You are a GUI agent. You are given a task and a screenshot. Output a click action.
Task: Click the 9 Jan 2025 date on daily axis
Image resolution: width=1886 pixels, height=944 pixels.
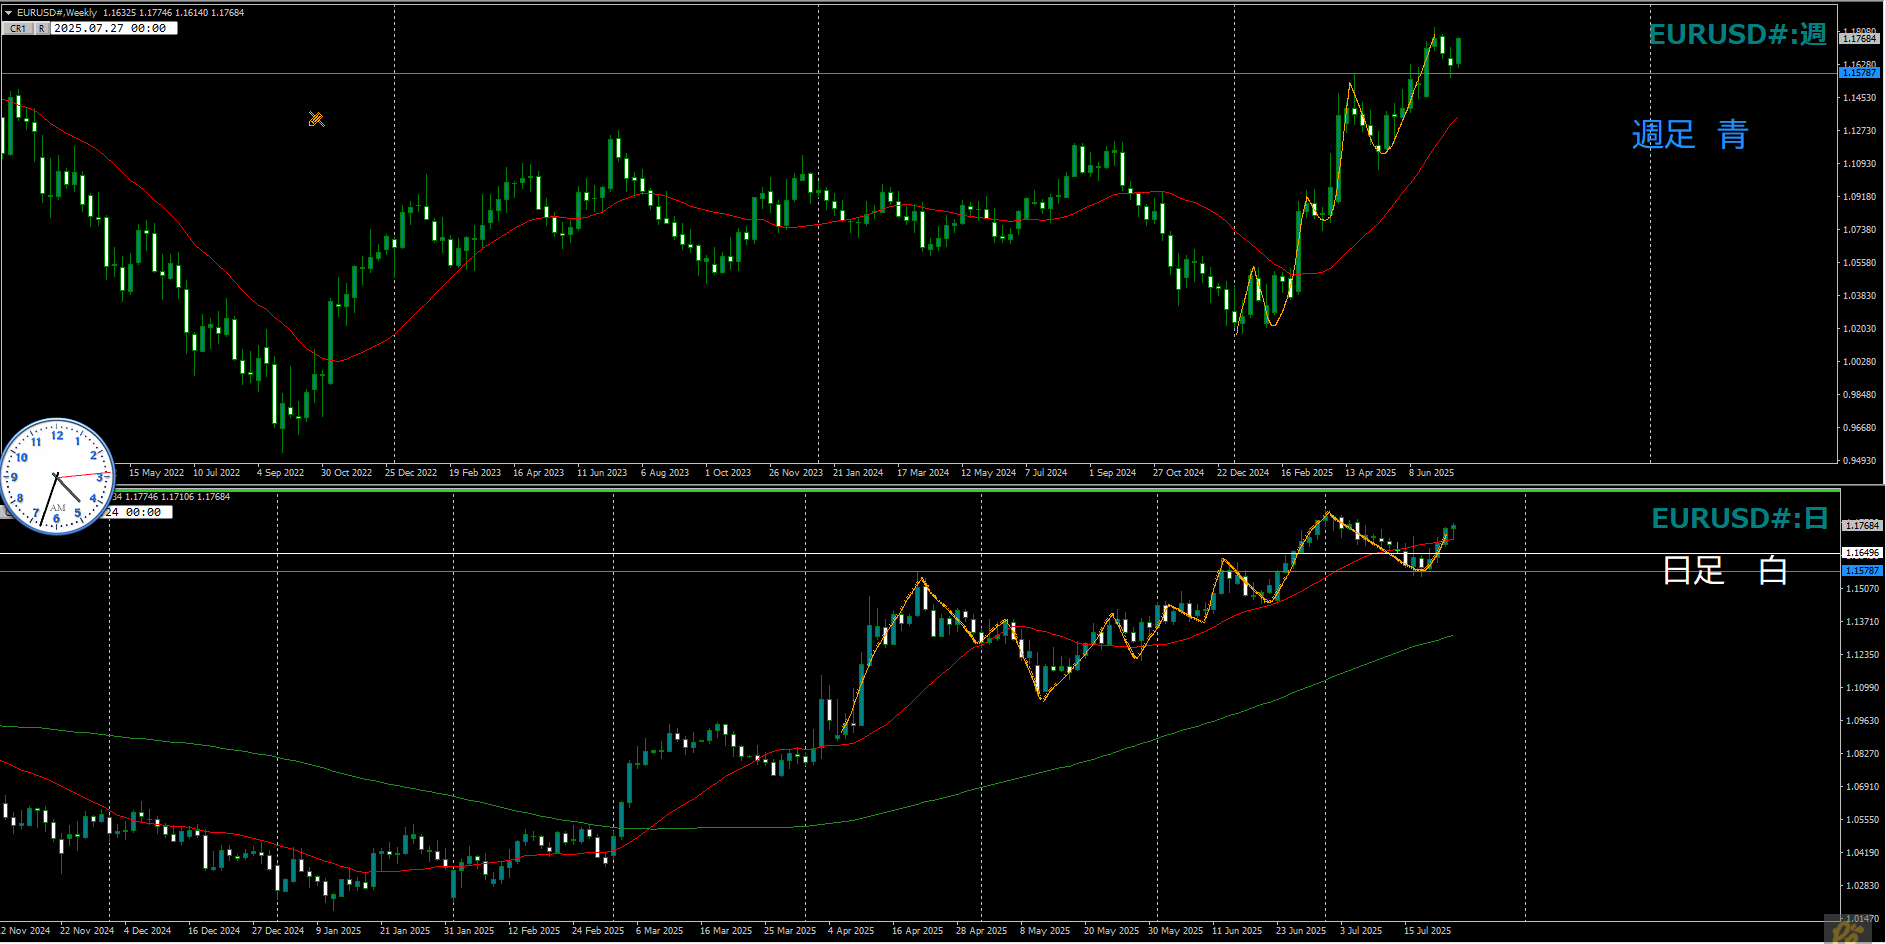point(339,931)
